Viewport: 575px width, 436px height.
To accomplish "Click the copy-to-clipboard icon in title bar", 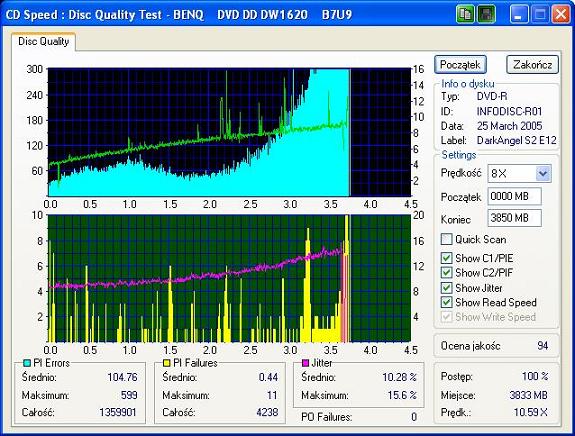I will 465,15.
